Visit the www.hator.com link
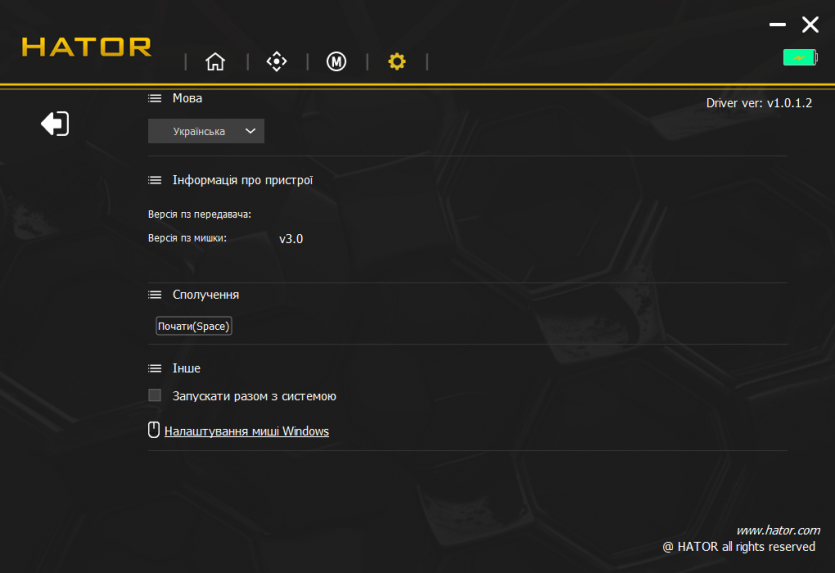 click(x=777, y=531)
